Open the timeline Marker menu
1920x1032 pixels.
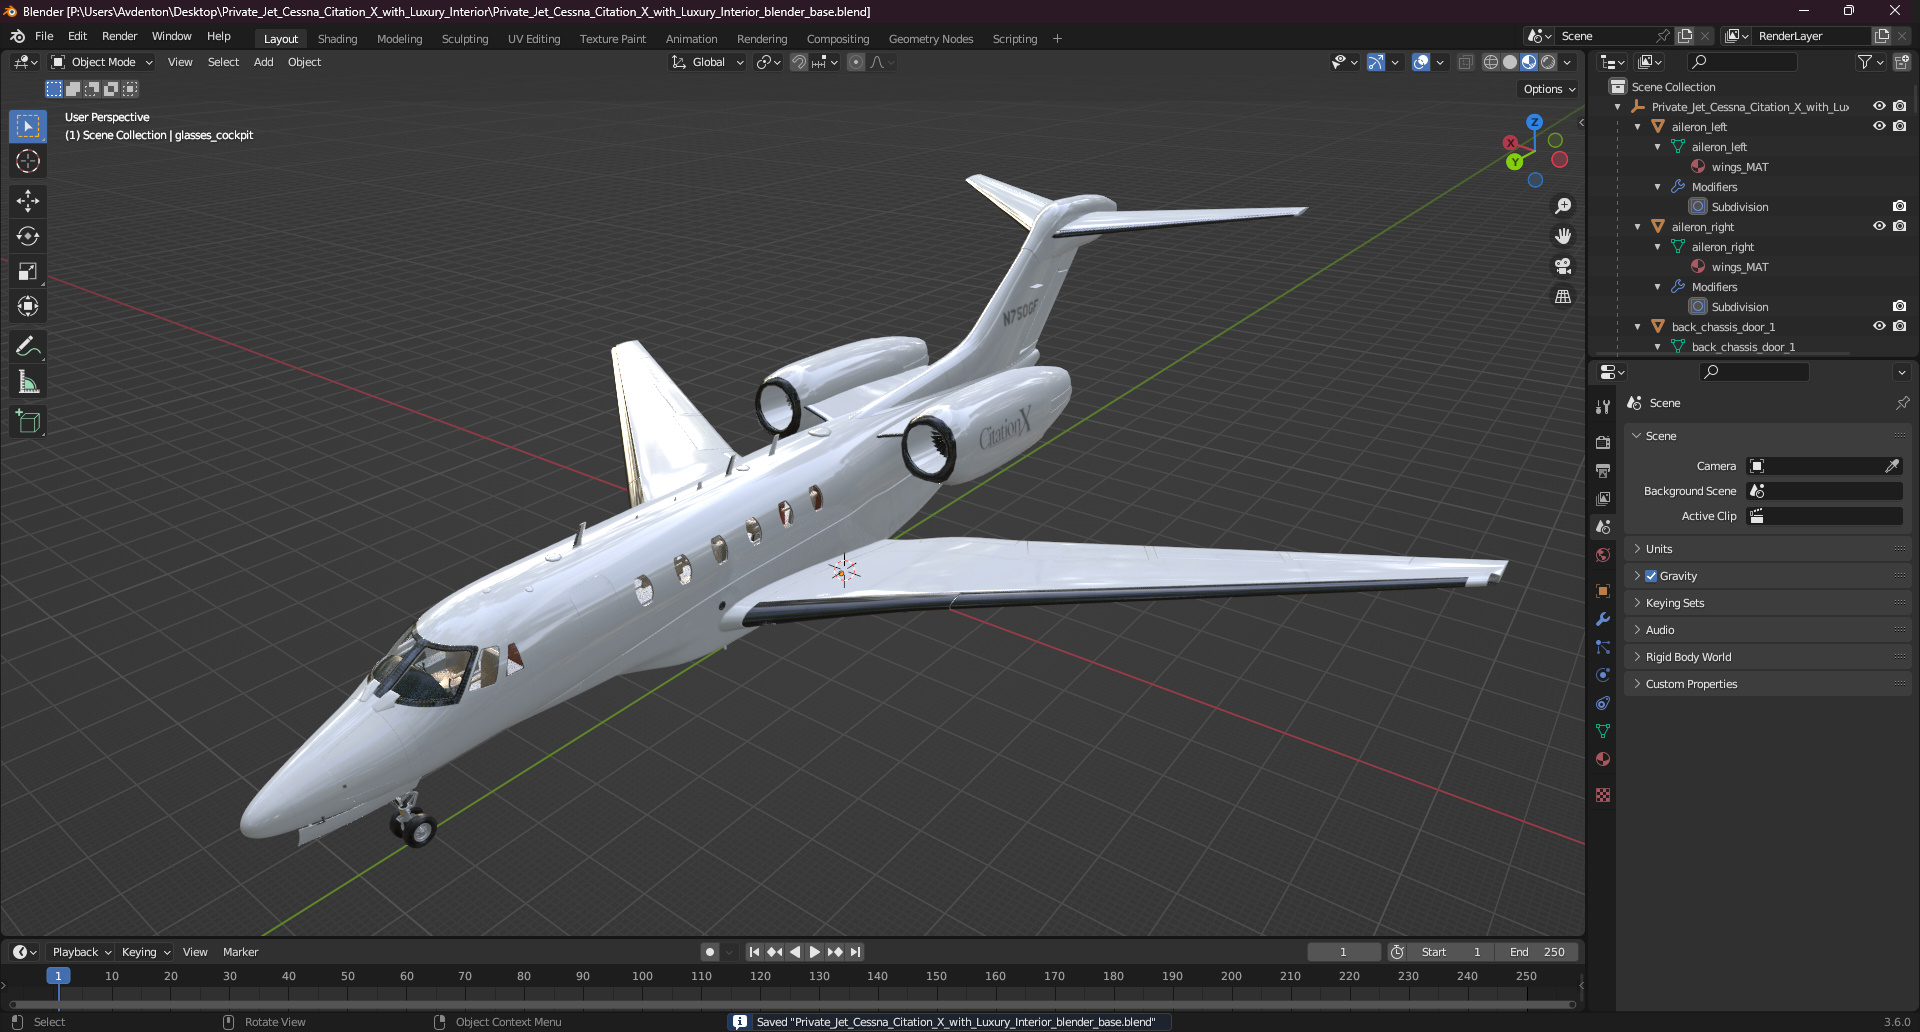point(240,952)
